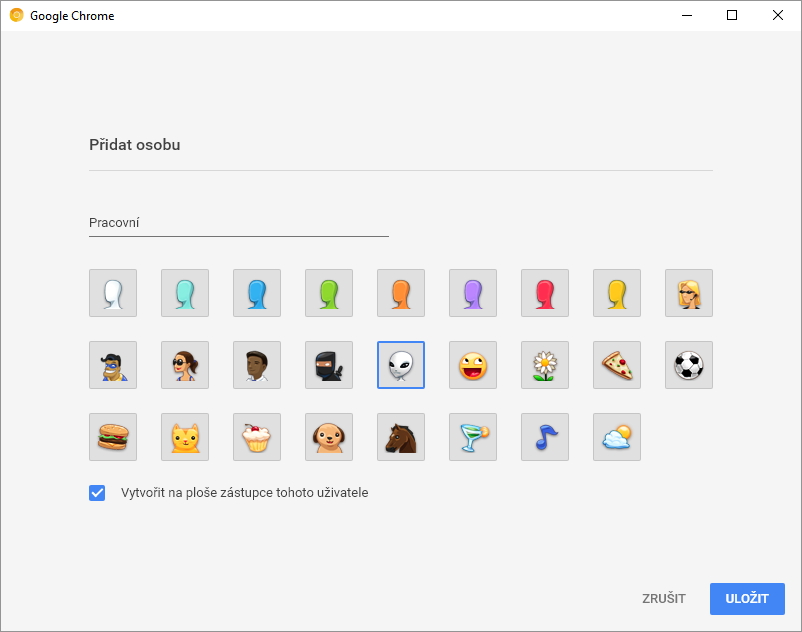Choose the soccer ball avatar
Screen dimensions: 802x632
(689, 365)
